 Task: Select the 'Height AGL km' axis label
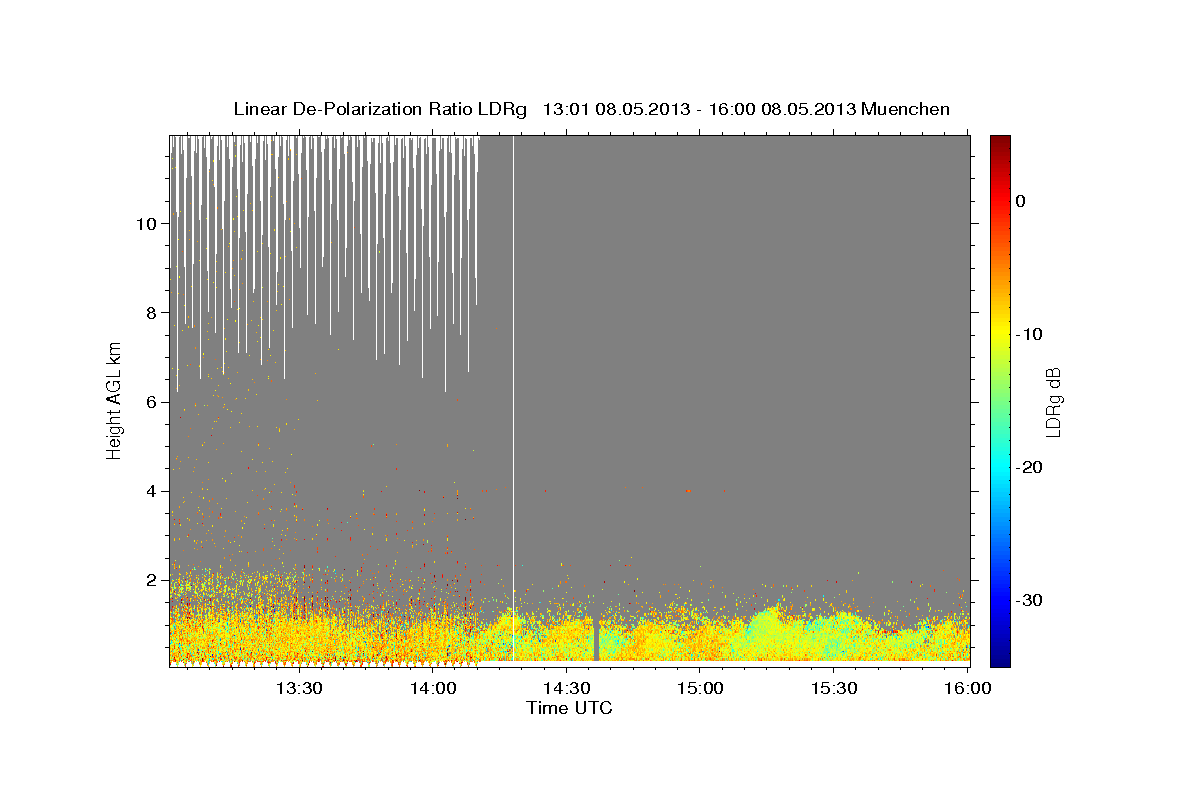point(115,400)
